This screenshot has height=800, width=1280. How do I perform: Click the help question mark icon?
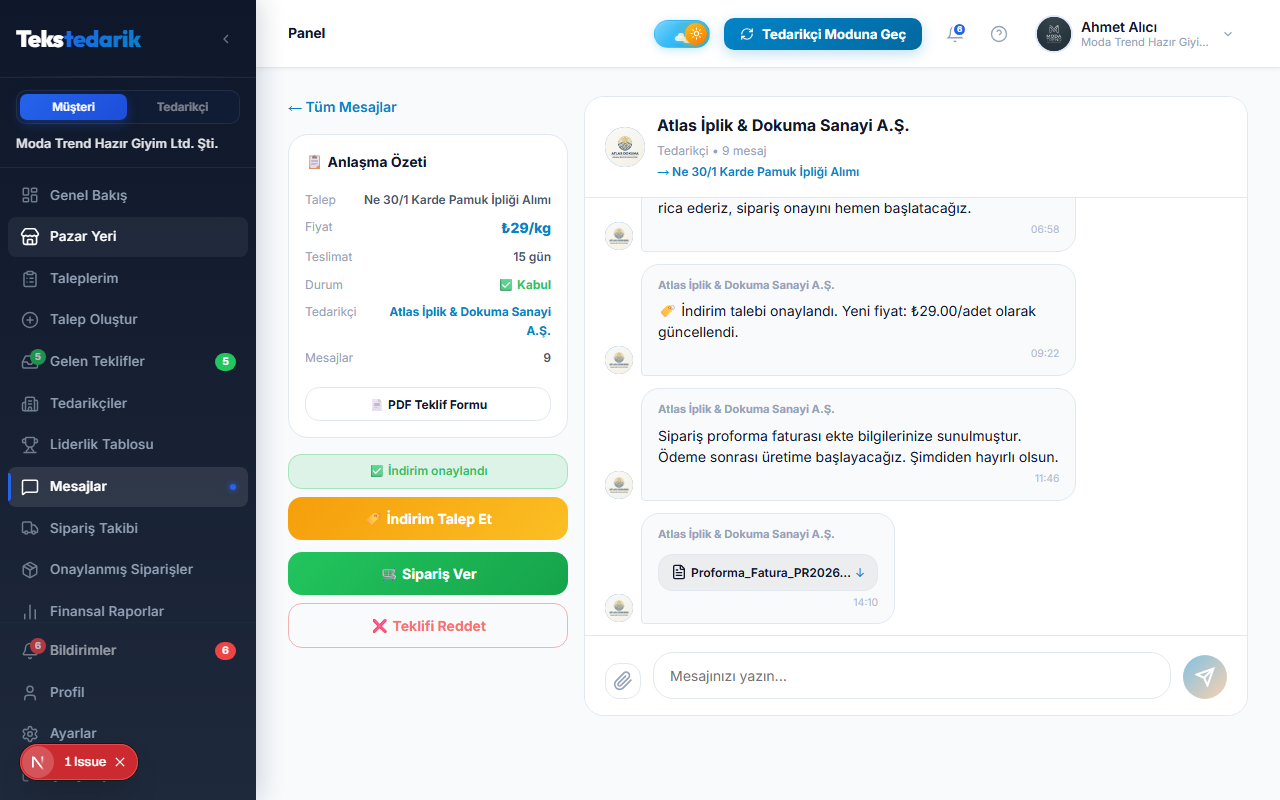point(999,34)
